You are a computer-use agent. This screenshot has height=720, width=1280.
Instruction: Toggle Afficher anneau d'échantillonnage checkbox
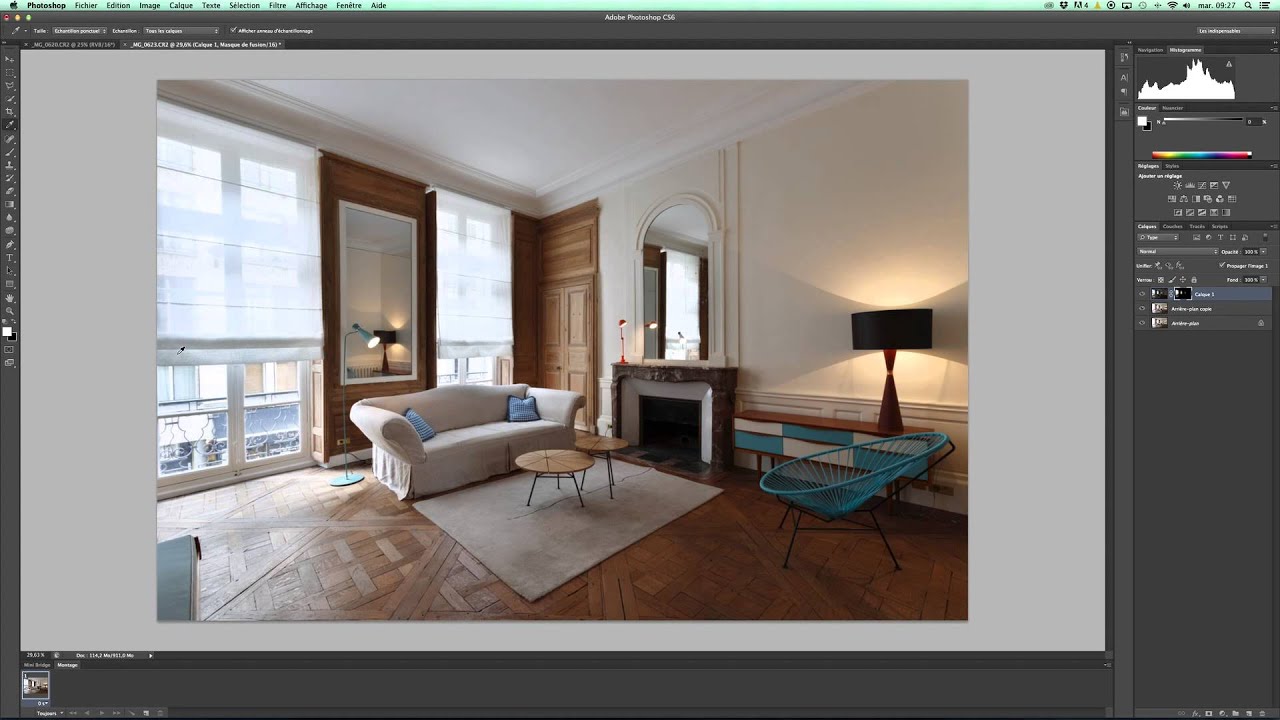(x=233, y=30)
